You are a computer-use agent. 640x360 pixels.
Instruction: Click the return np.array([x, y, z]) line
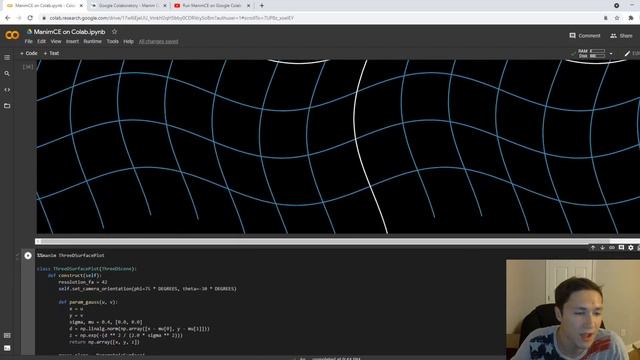click(x=104, y=342)
